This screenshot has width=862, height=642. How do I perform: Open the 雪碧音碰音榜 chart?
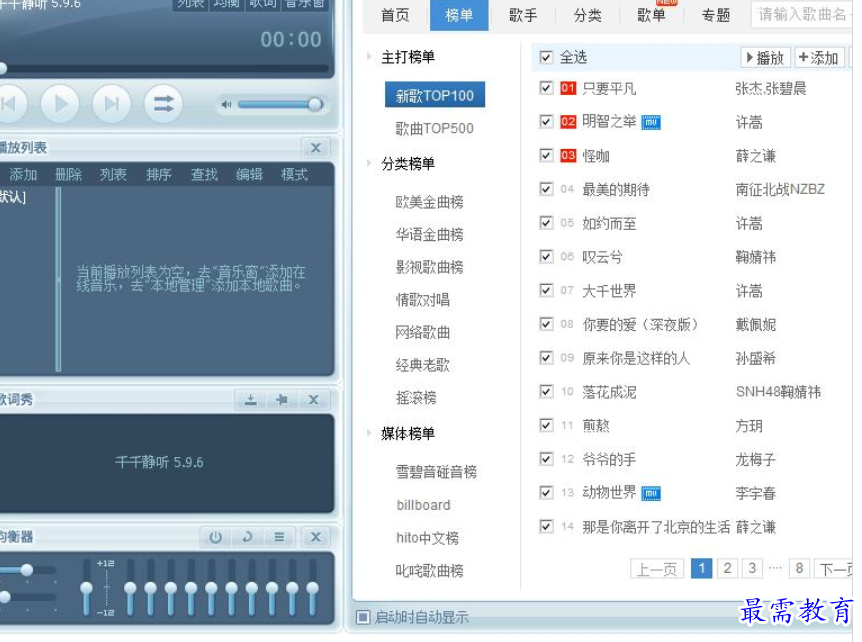tap(436, 472)
